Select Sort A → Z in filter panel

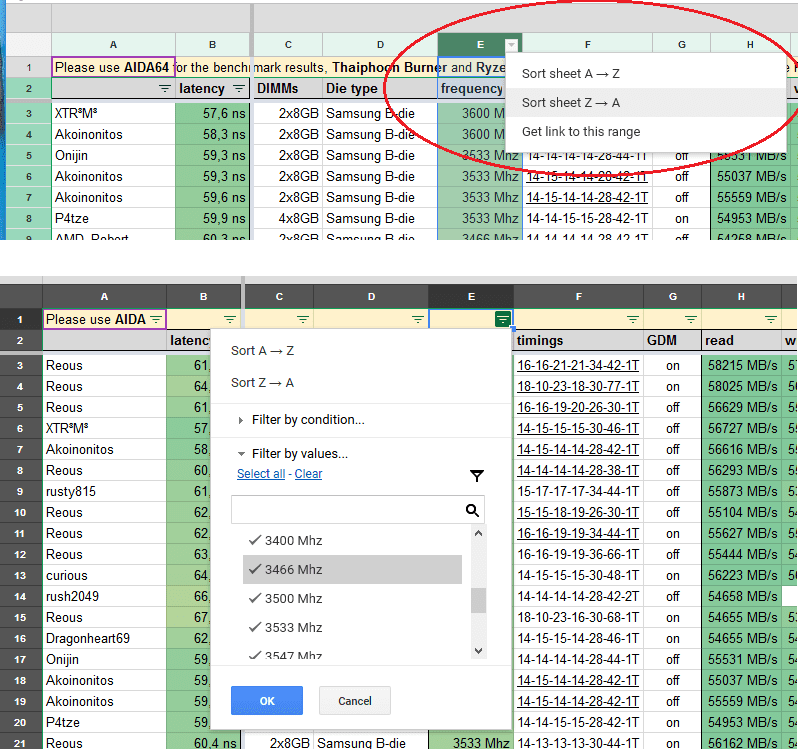click(x=361, y=351)
